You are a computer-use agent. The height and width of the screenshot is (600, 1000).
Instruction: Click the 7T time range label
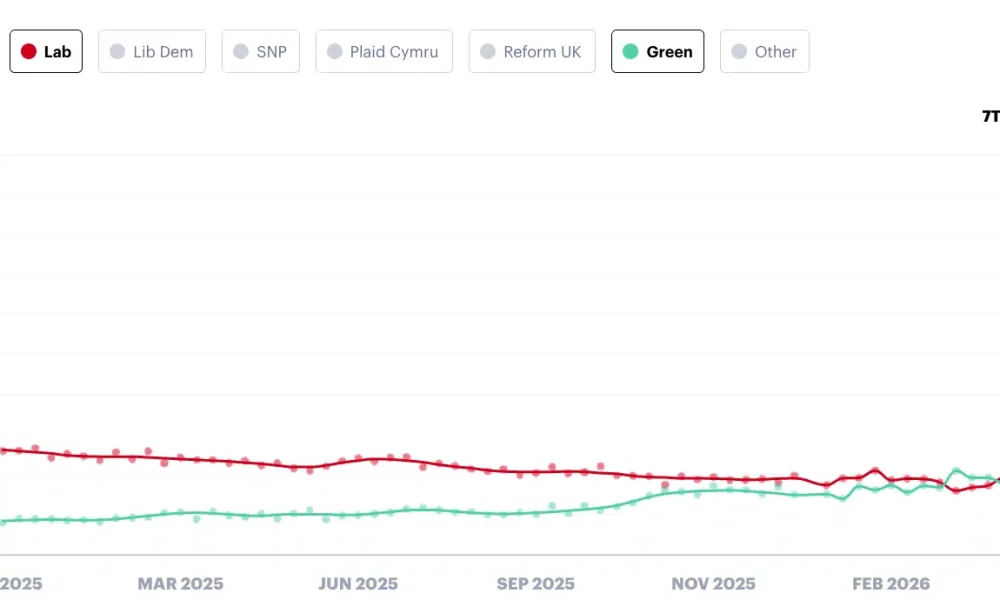pos(989,117)
